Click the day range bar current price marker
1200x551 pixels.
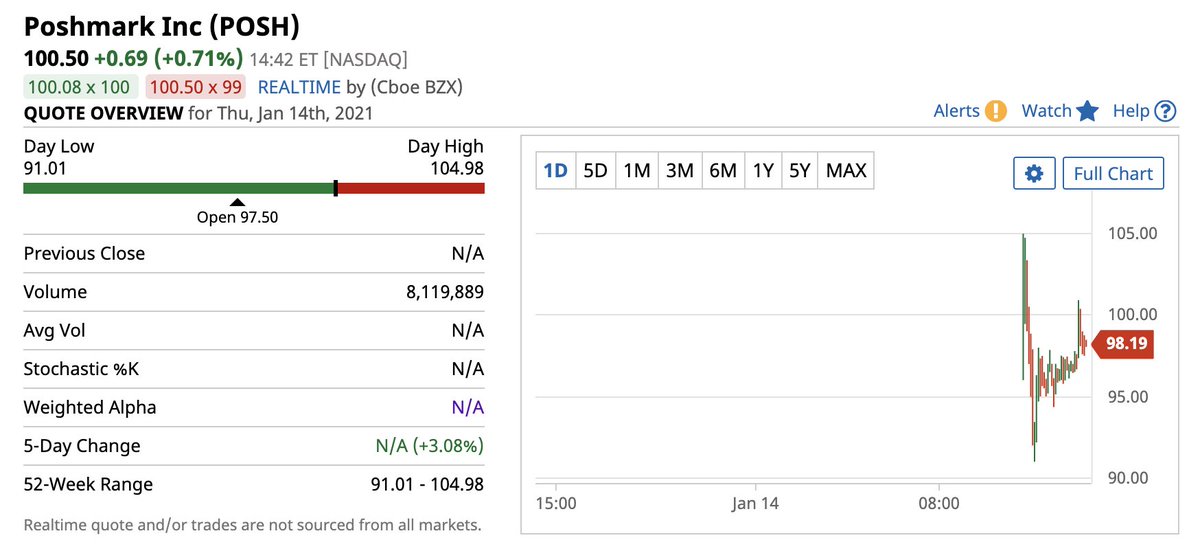[335, 187]
